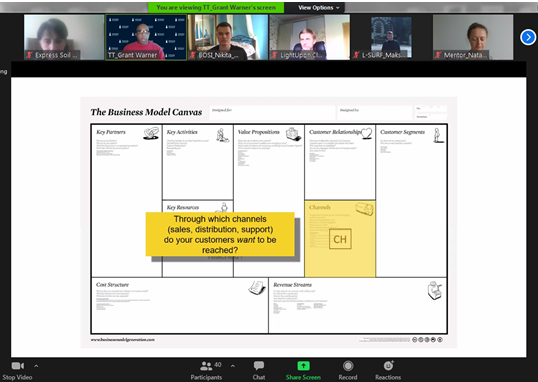Screen dimensions: 538x382
Task: Click the 'Customer Segments' heading
Action: (402, 132)
